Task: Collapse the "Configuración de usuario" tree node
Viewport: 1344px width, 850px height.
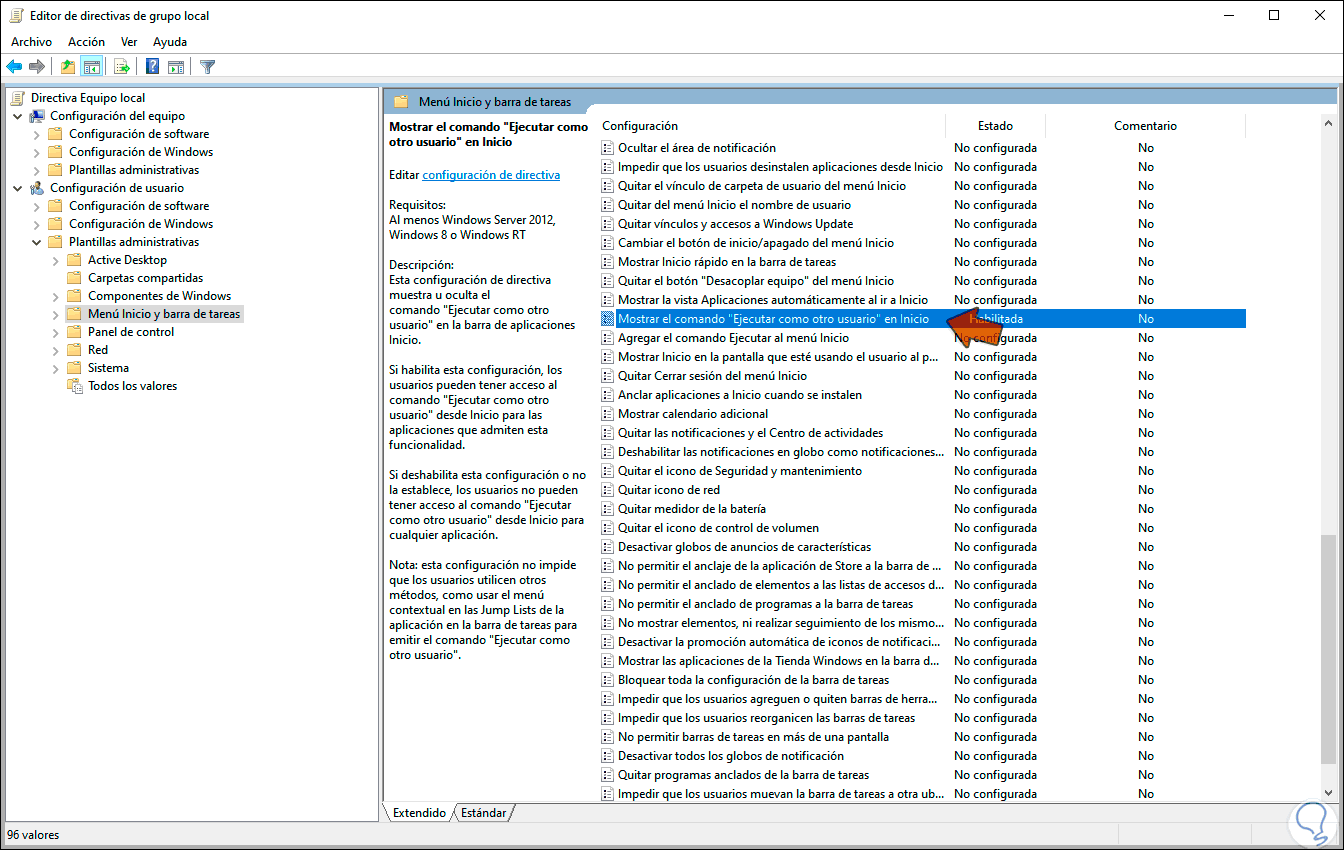Action: (17, 188)
